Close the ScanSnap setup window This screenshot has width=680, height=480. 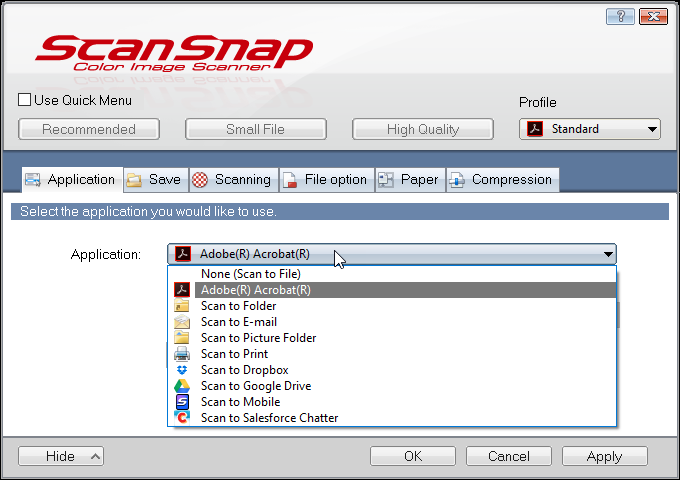653,16
